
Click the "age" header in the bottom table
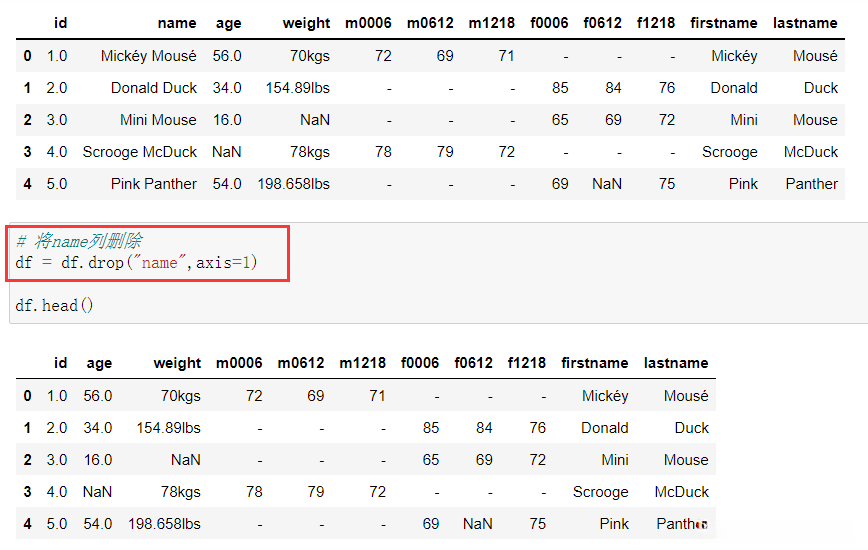click(99, 363)
